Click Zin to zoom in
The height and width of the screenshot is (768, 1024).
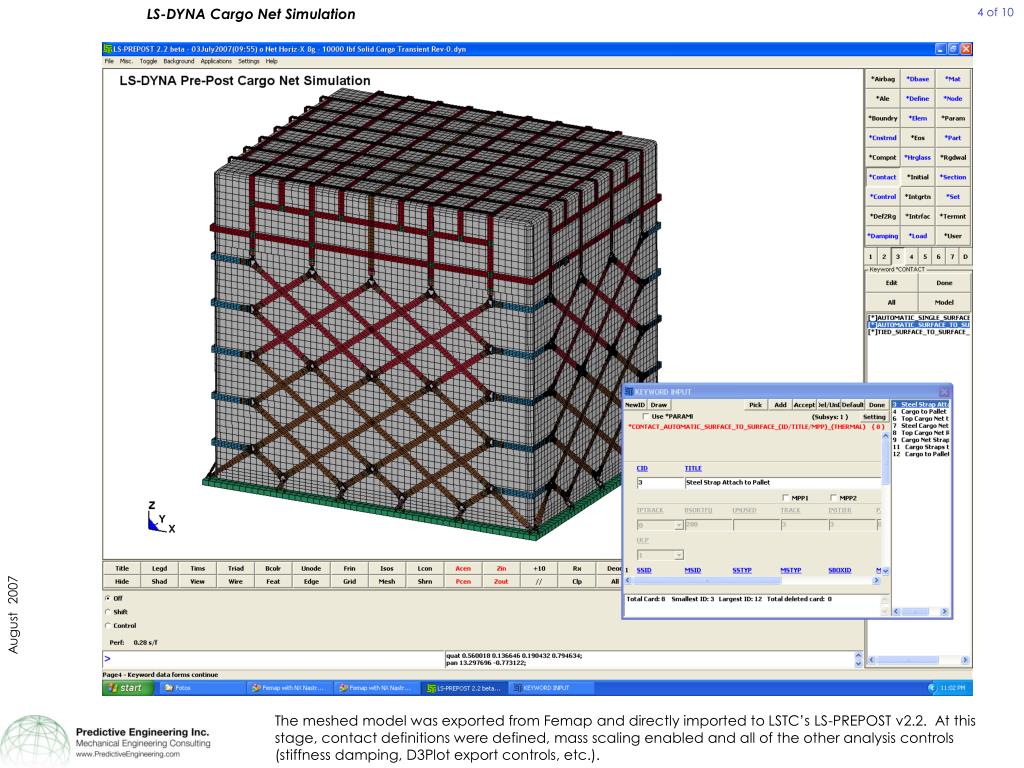click(501, 568)
